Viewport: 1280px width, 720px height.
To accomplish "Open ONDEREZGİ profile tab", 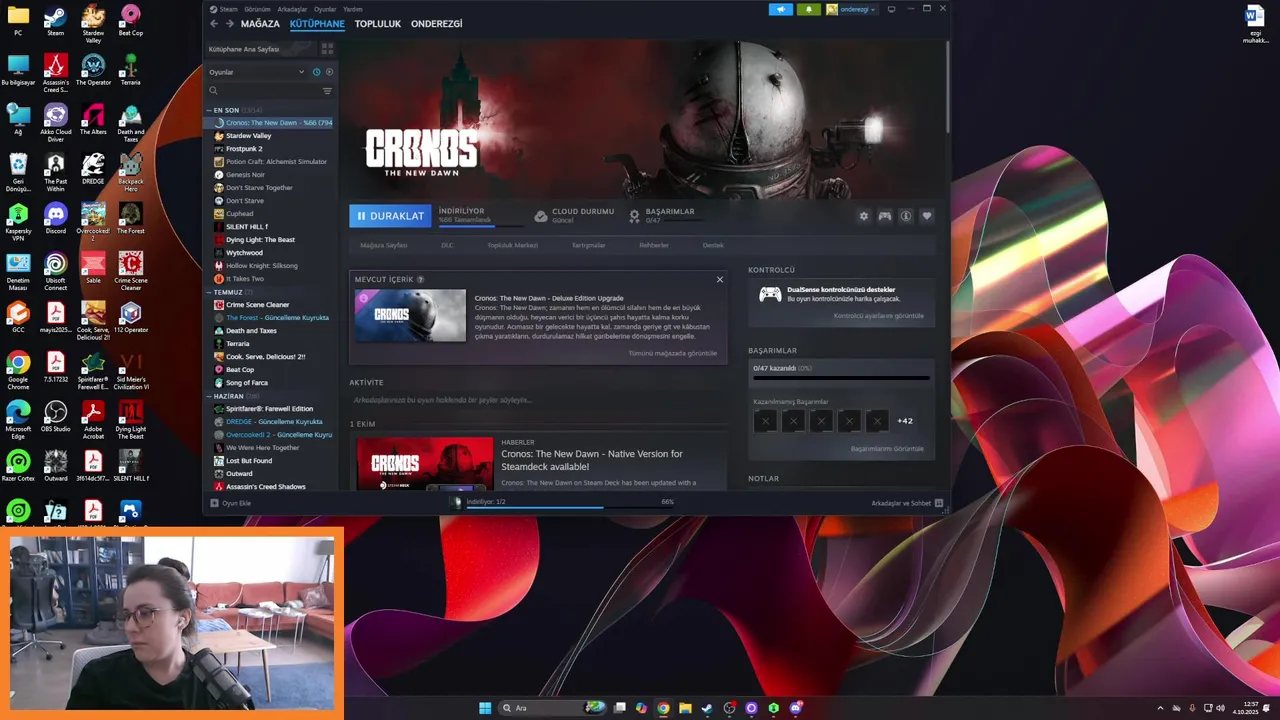I will click(436, 24).
